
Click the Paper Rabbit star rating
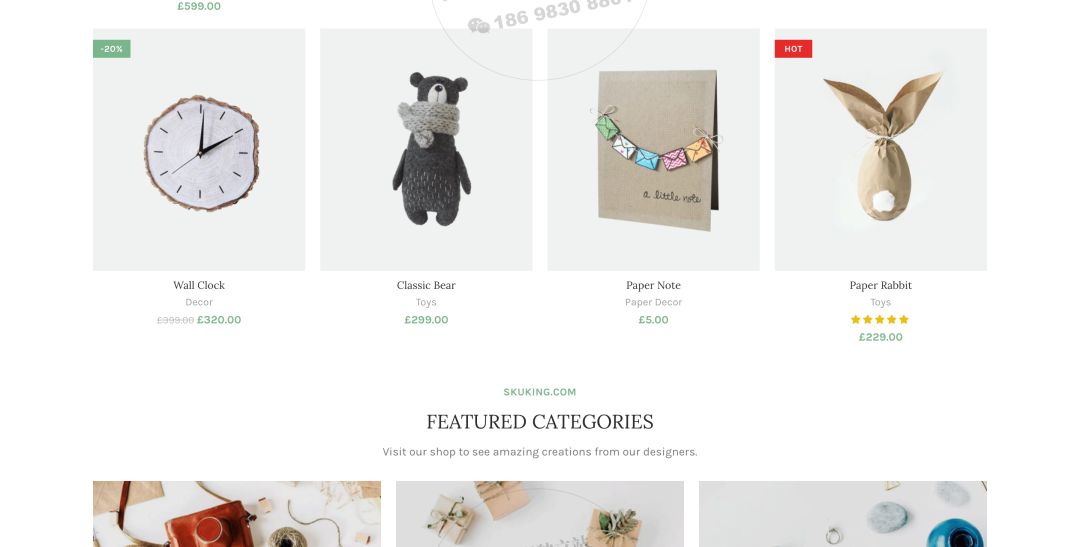[880, 320]
